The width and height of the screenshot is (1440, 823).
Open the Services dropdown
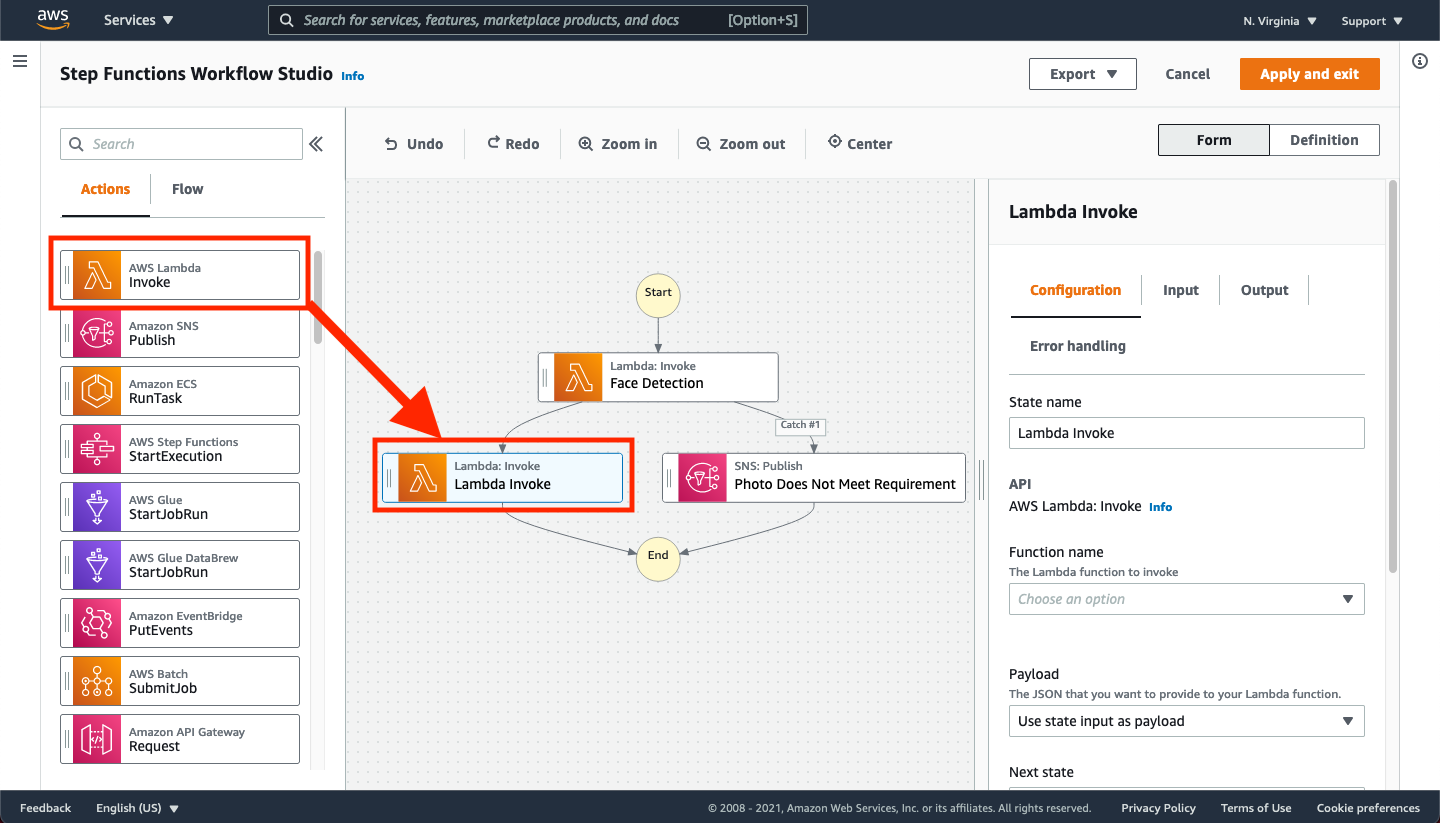point(139,20)
